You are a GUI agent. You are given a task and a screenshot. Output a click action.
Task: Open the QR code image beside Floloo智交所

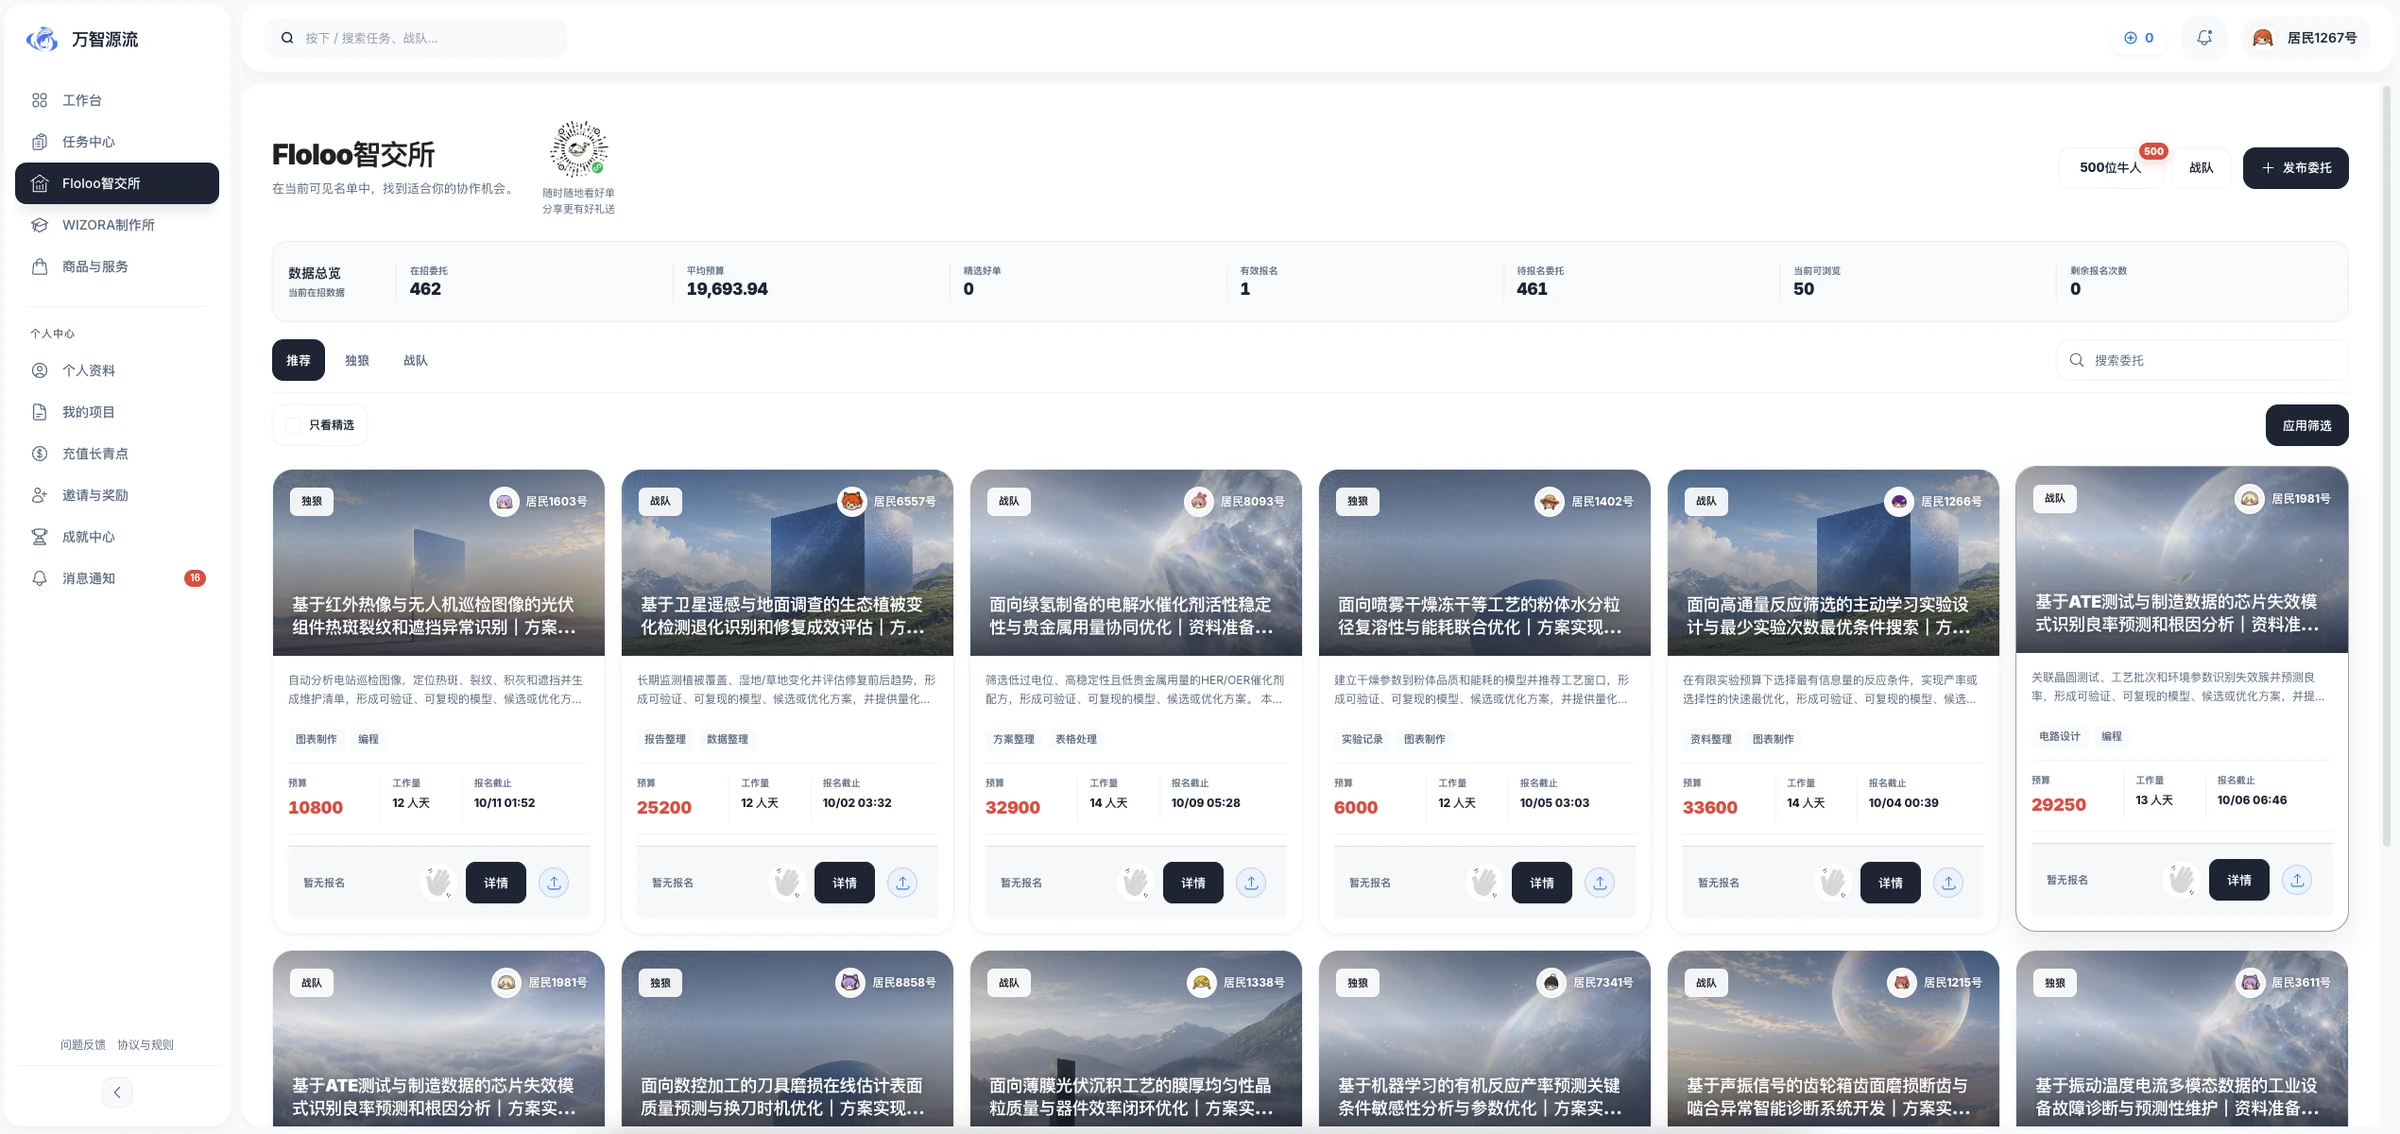click(578, 149)
